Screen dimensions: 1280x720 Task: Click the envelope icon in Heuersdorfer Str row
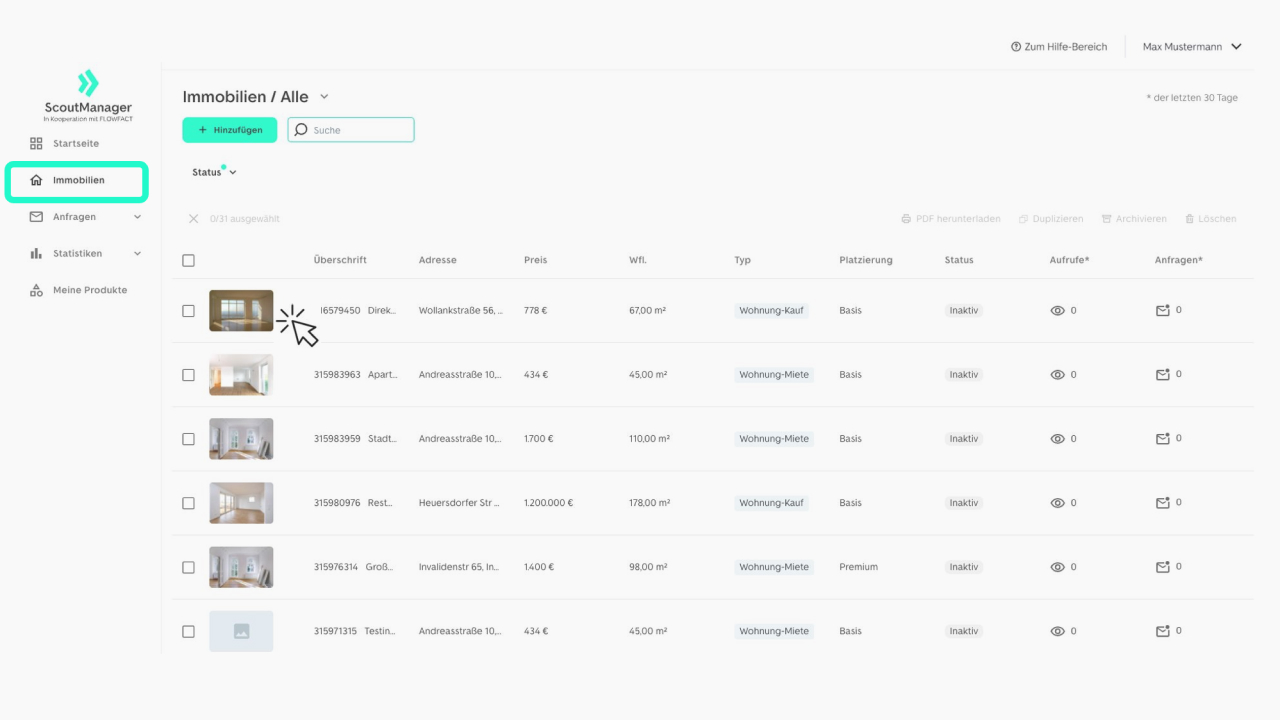coord(1162,503)
